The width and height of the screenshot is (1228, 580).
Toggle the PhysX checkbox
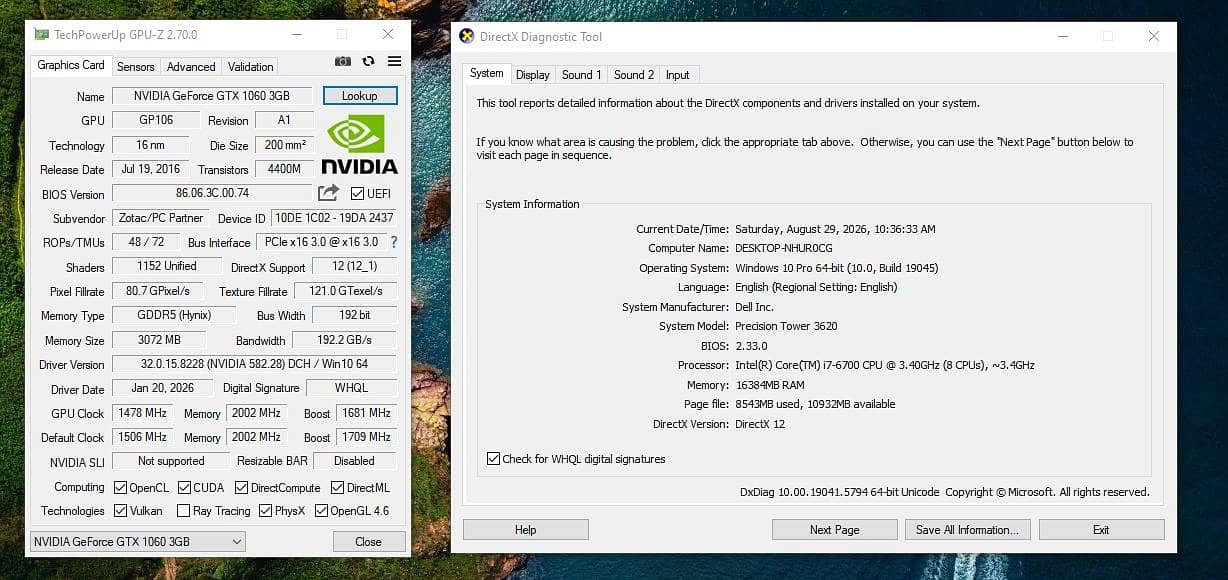click(265, 511)
